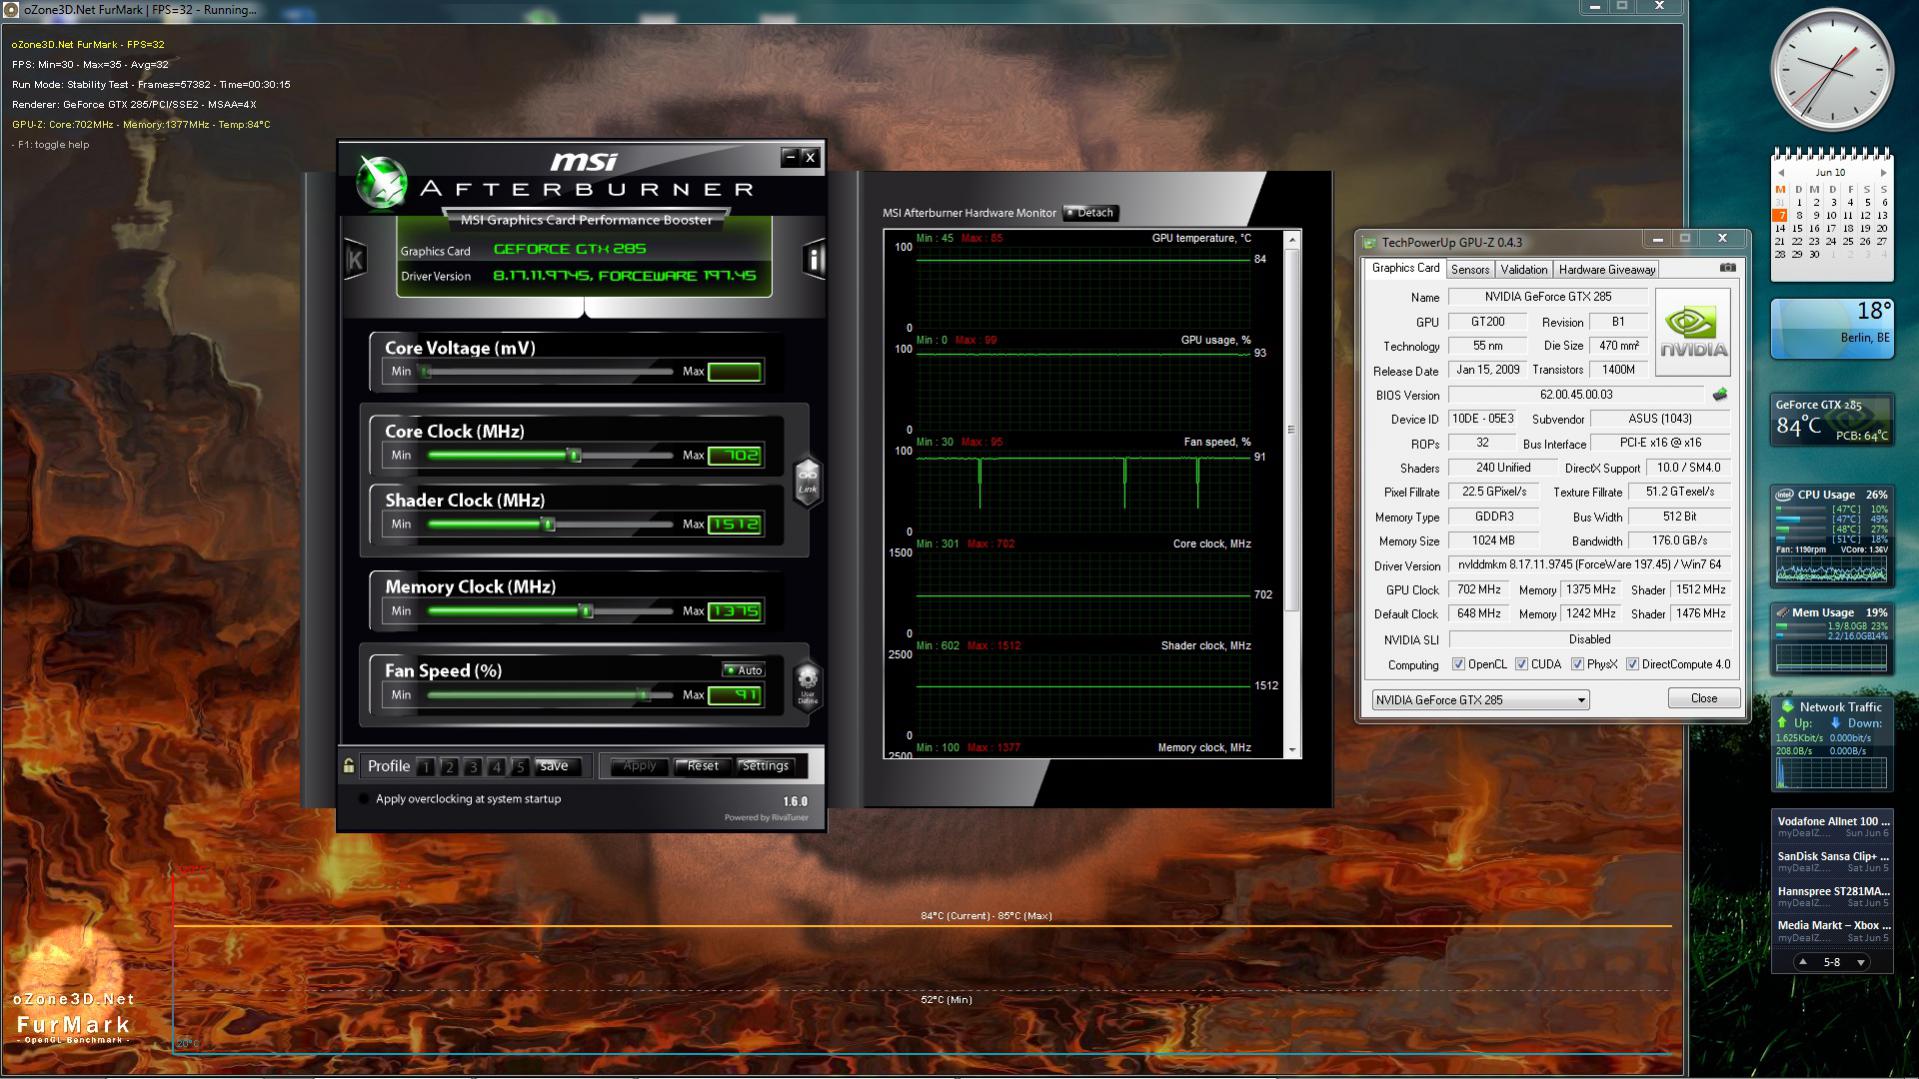
Task: Select profile slot 4
Action: [496, 767]
